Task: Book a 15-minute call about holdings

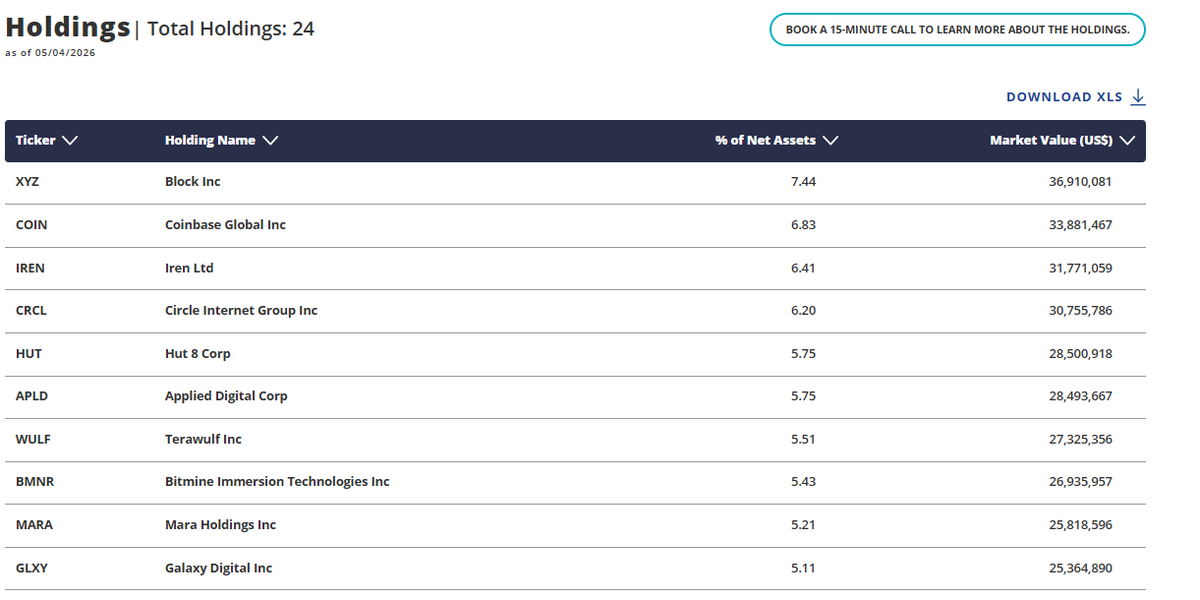Action: tap(957, 30)
